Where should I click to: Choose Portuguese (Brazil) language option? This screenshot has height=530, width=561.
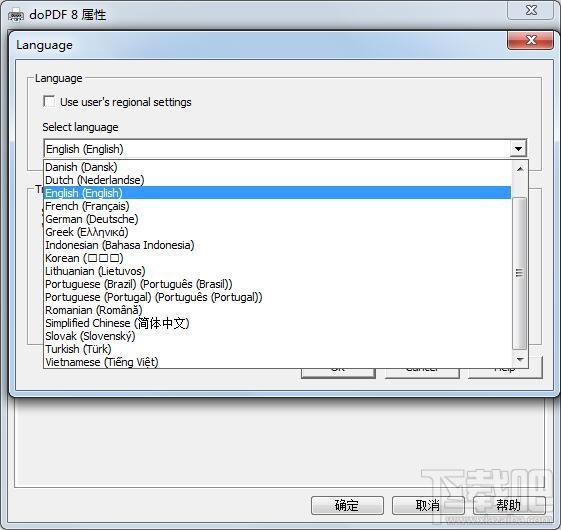click(277, 284)
